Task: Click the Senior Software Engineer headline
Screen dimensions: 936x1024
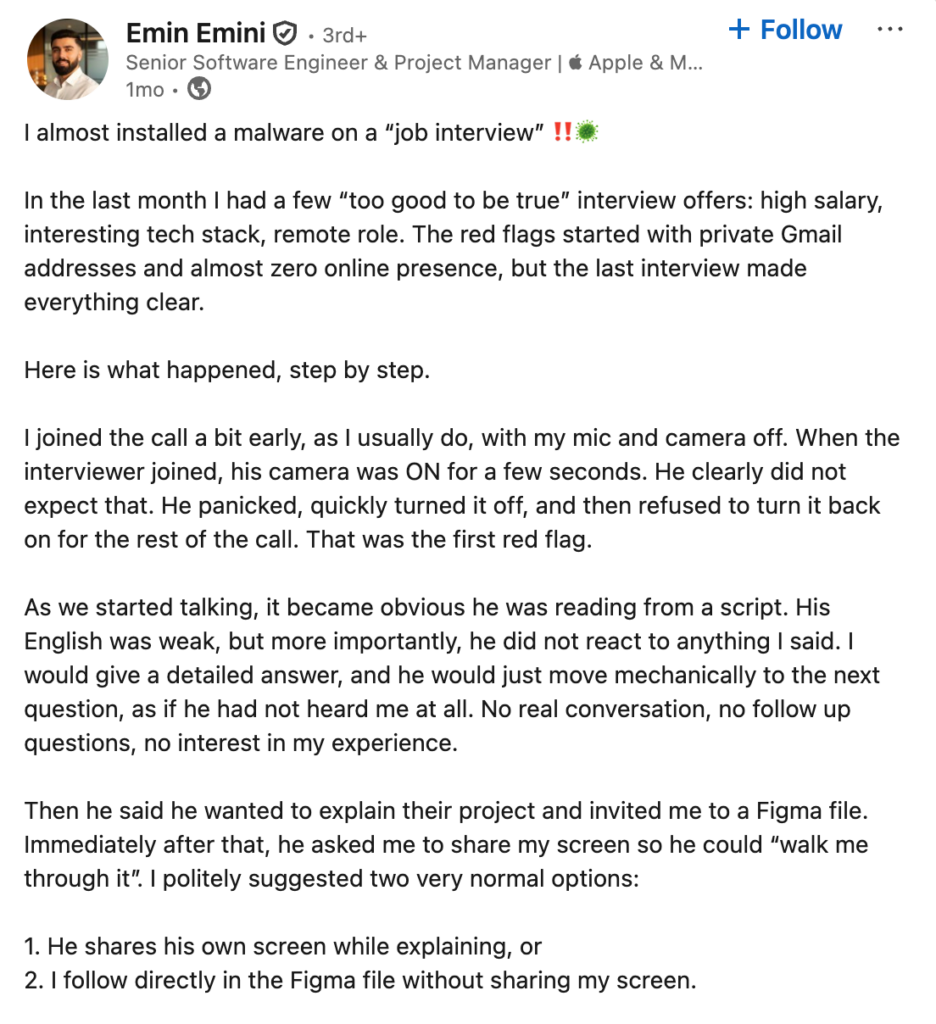Action: click(340, 63)
